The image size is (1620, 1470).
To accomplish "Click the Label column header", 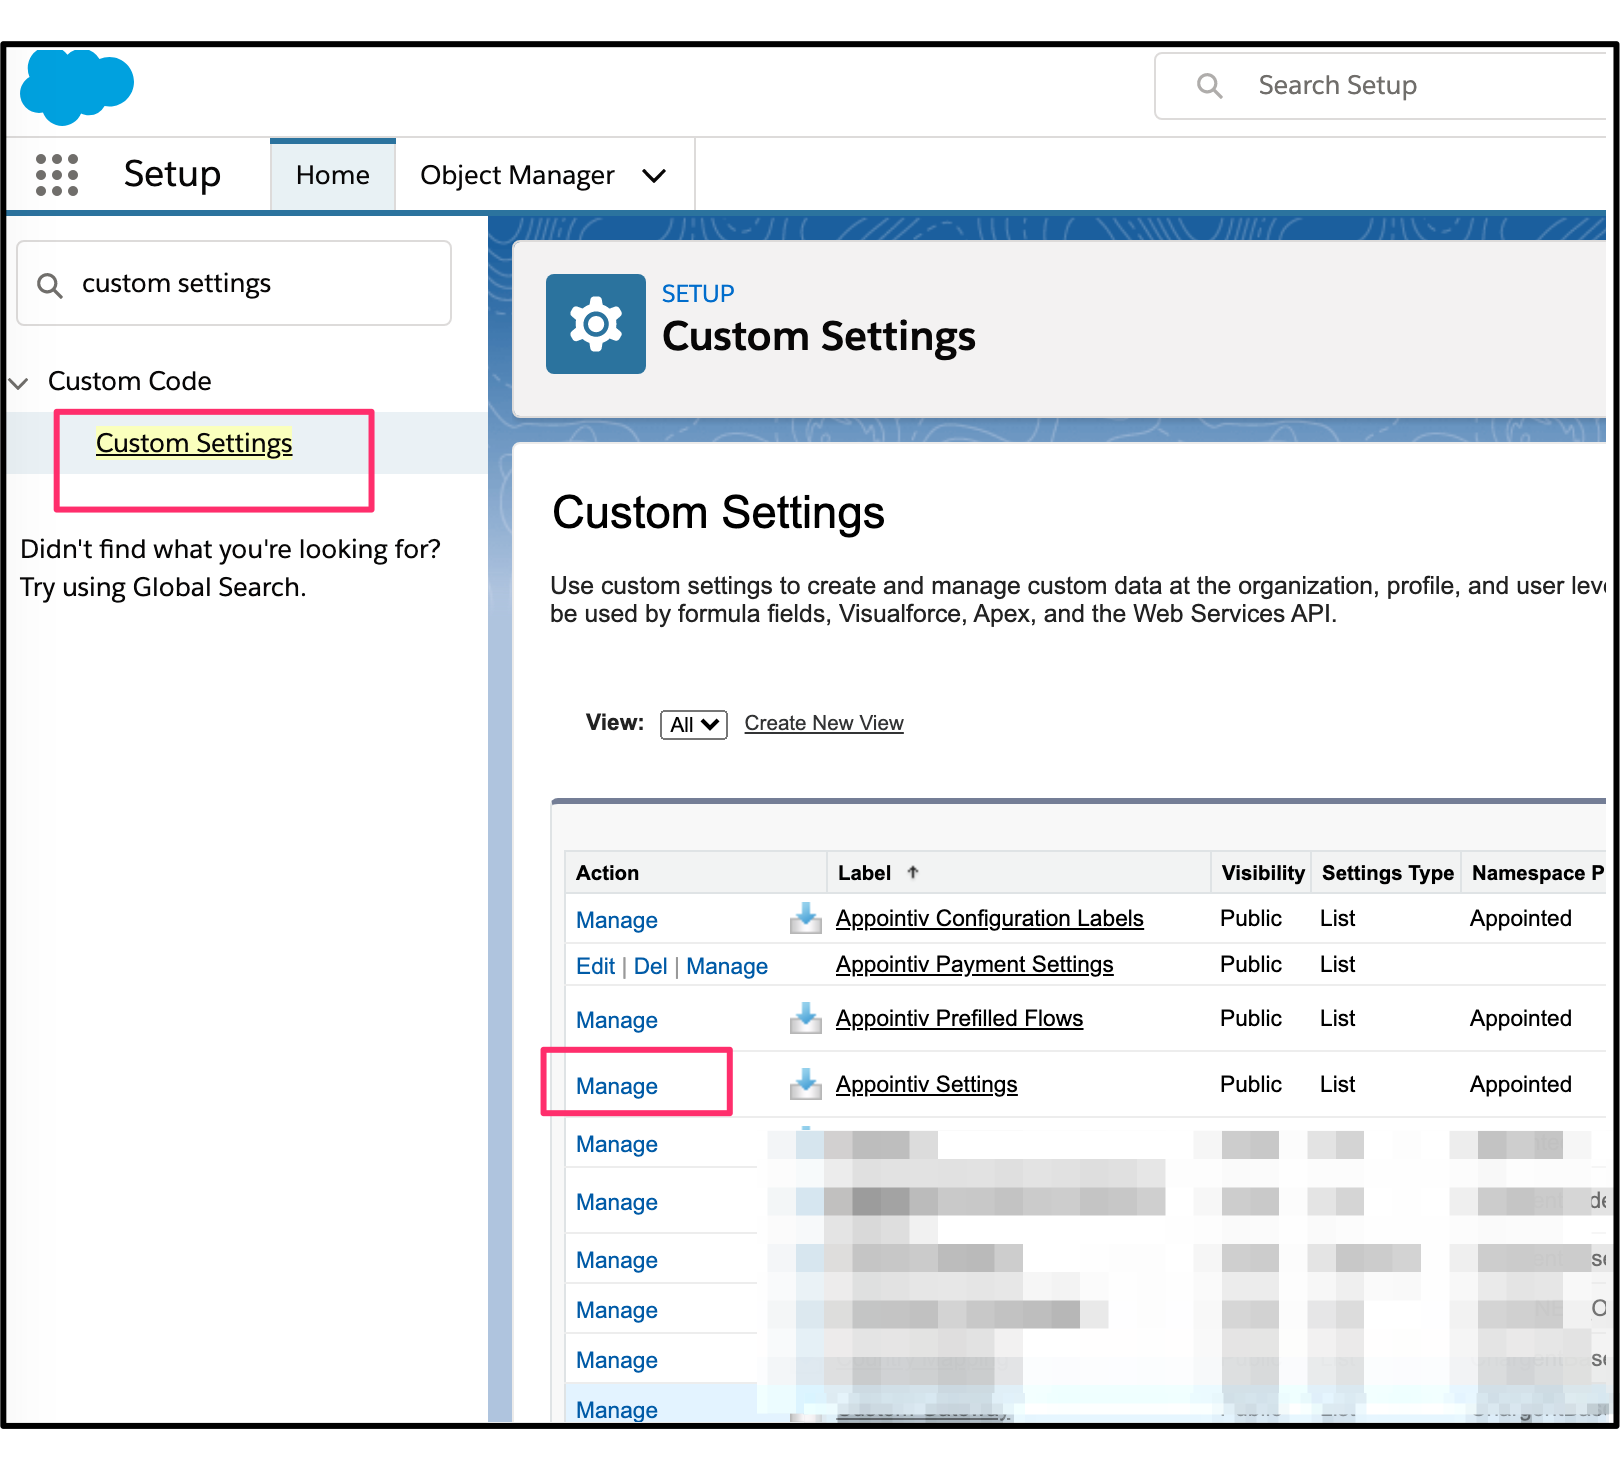I will click(1018, 872).
